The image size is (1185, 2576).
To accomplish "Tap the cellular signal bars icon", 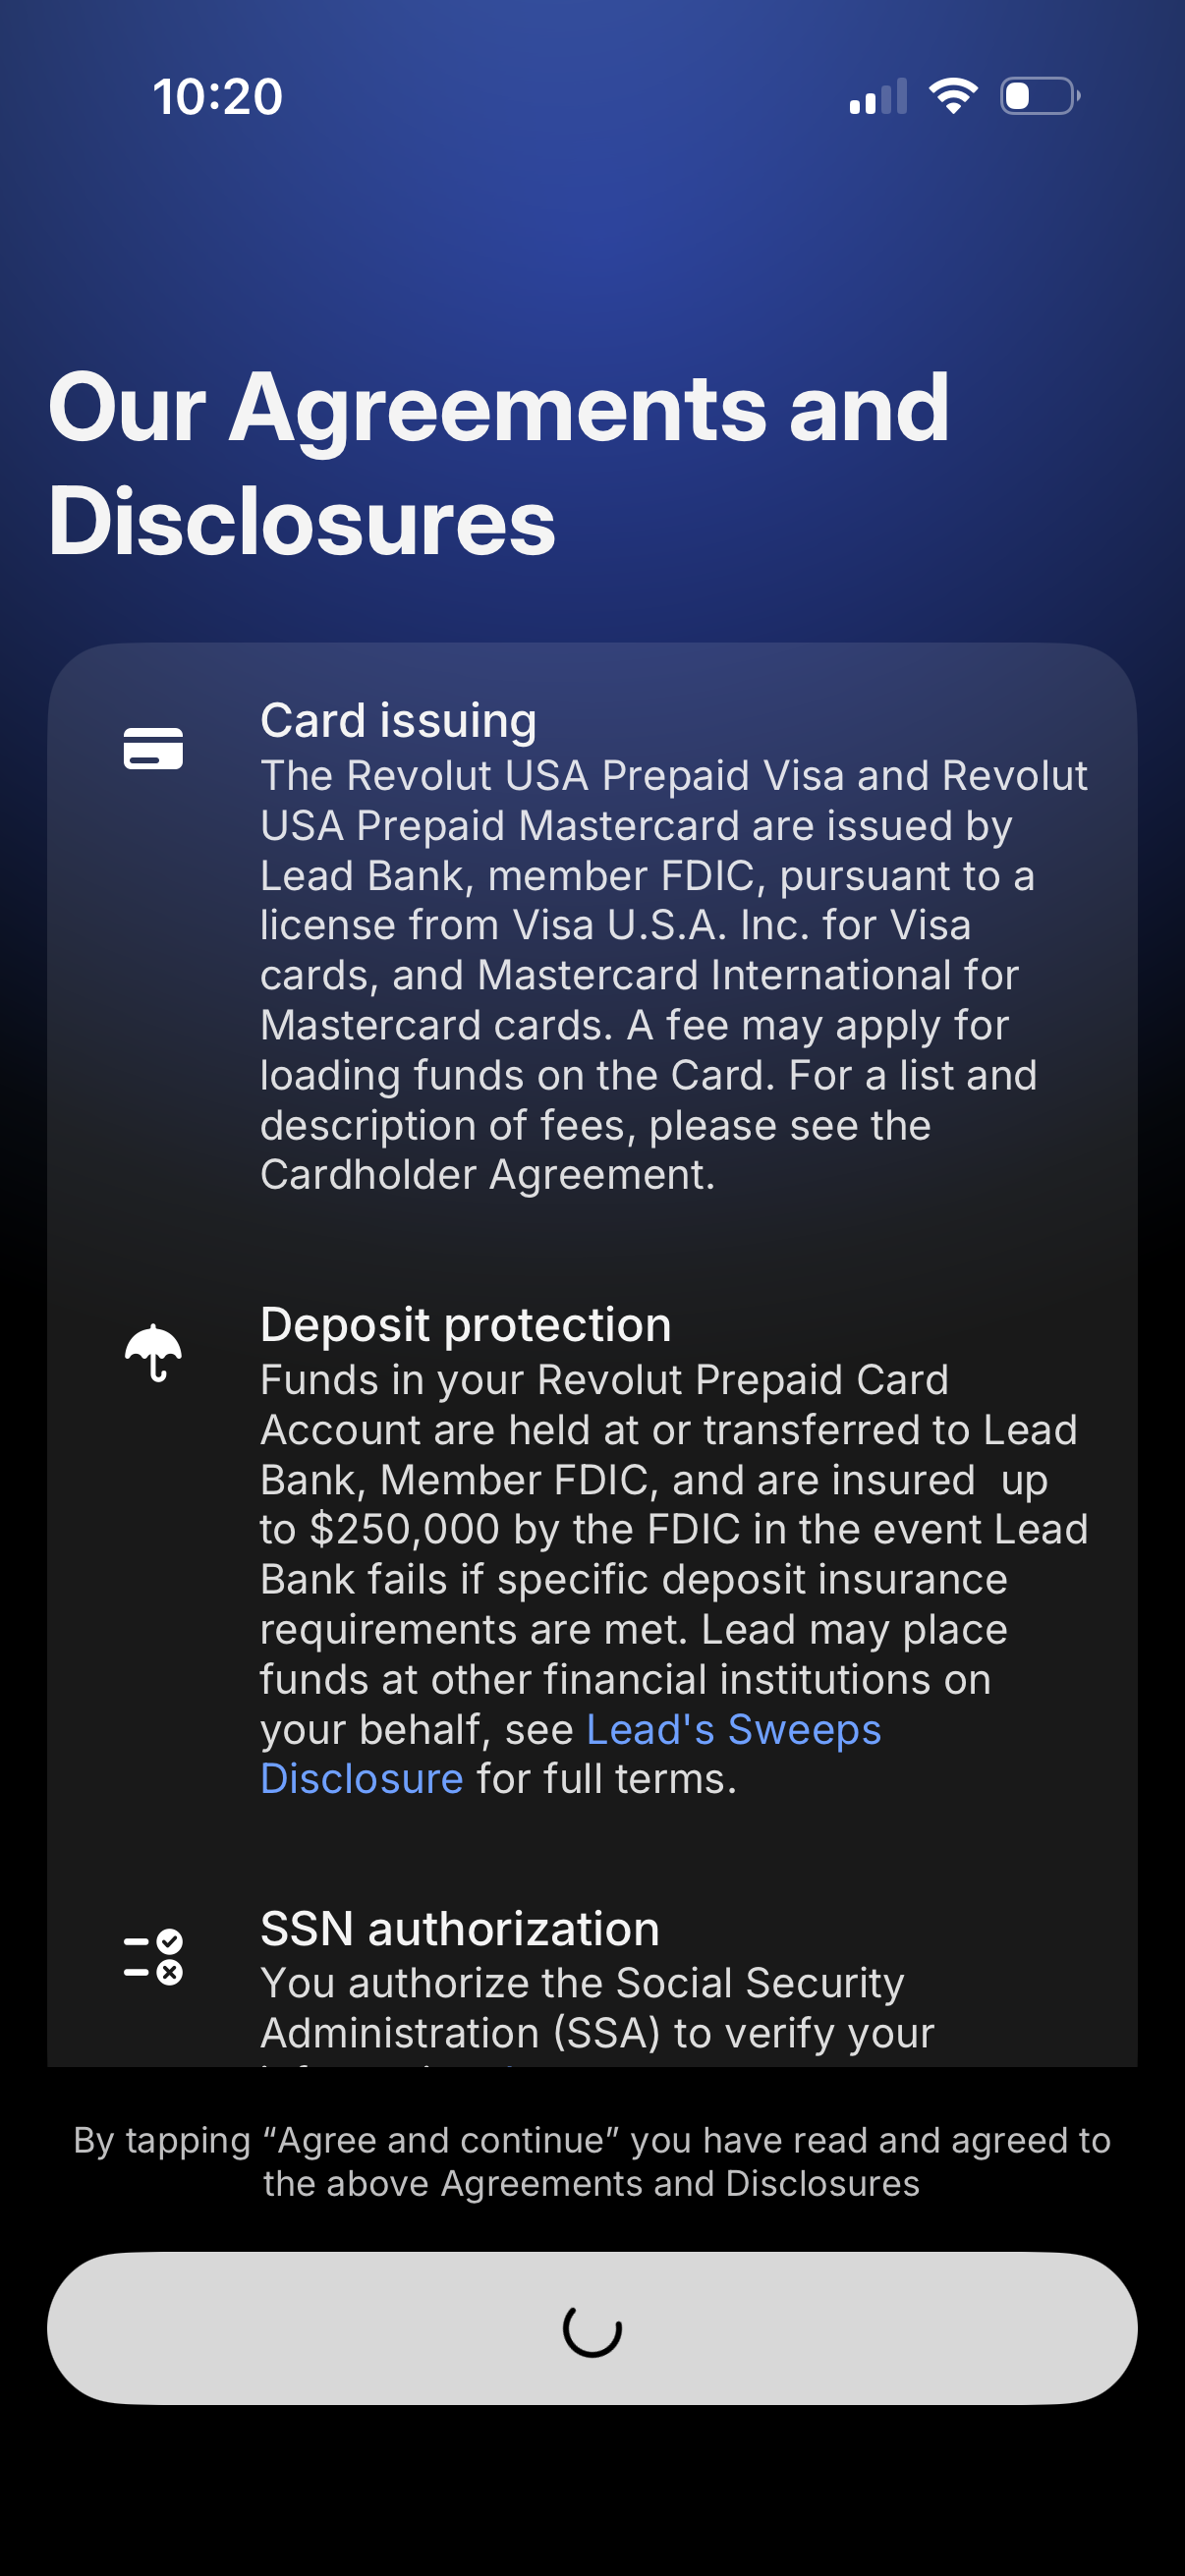I will tap(880, 95).
